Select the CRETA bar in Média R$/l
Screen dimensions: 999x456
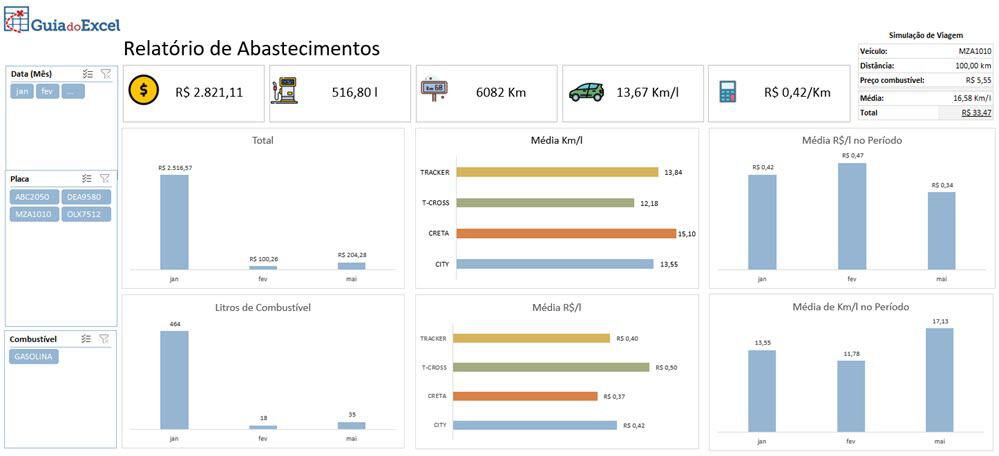click(527, 396)
